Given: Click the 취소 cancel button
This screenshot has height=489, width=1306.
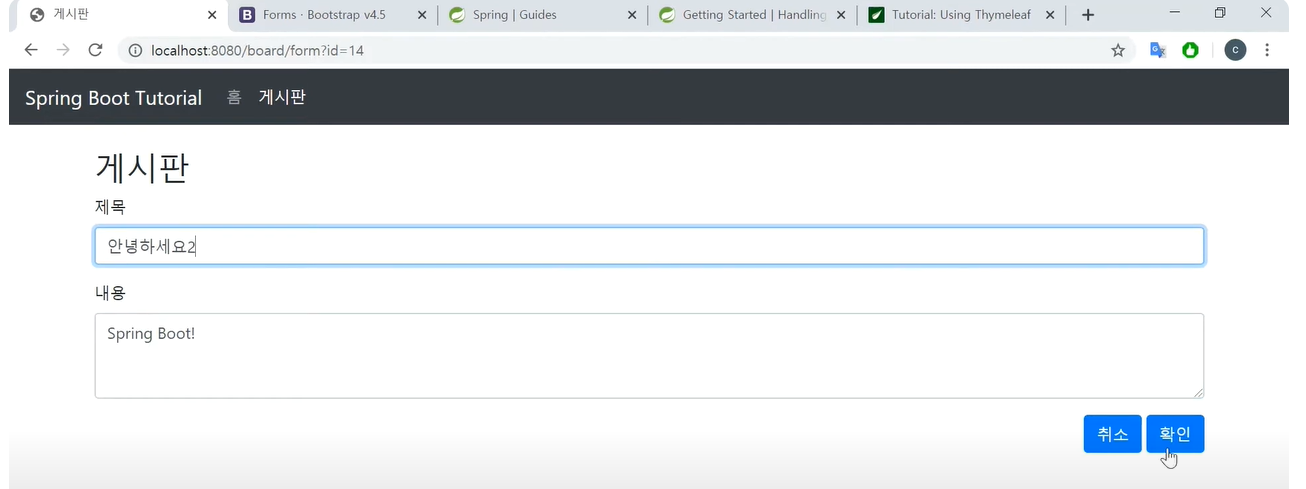Looking at the screenshot, I should (1112, 434).
